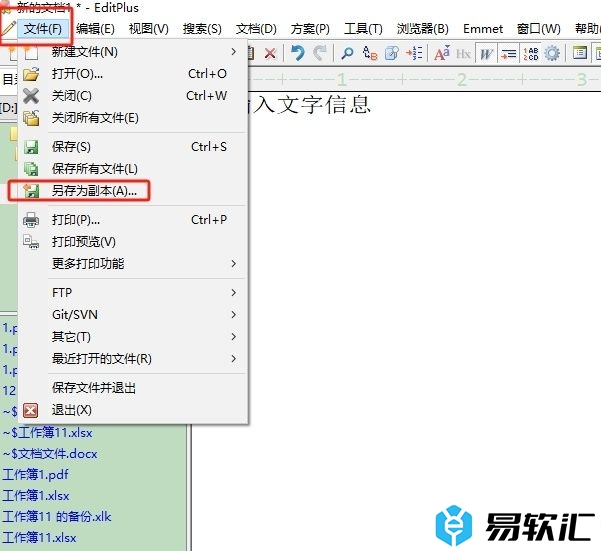Expand the 其它(T) submenu
Screen dimensions: 601x551
point(133,337)
